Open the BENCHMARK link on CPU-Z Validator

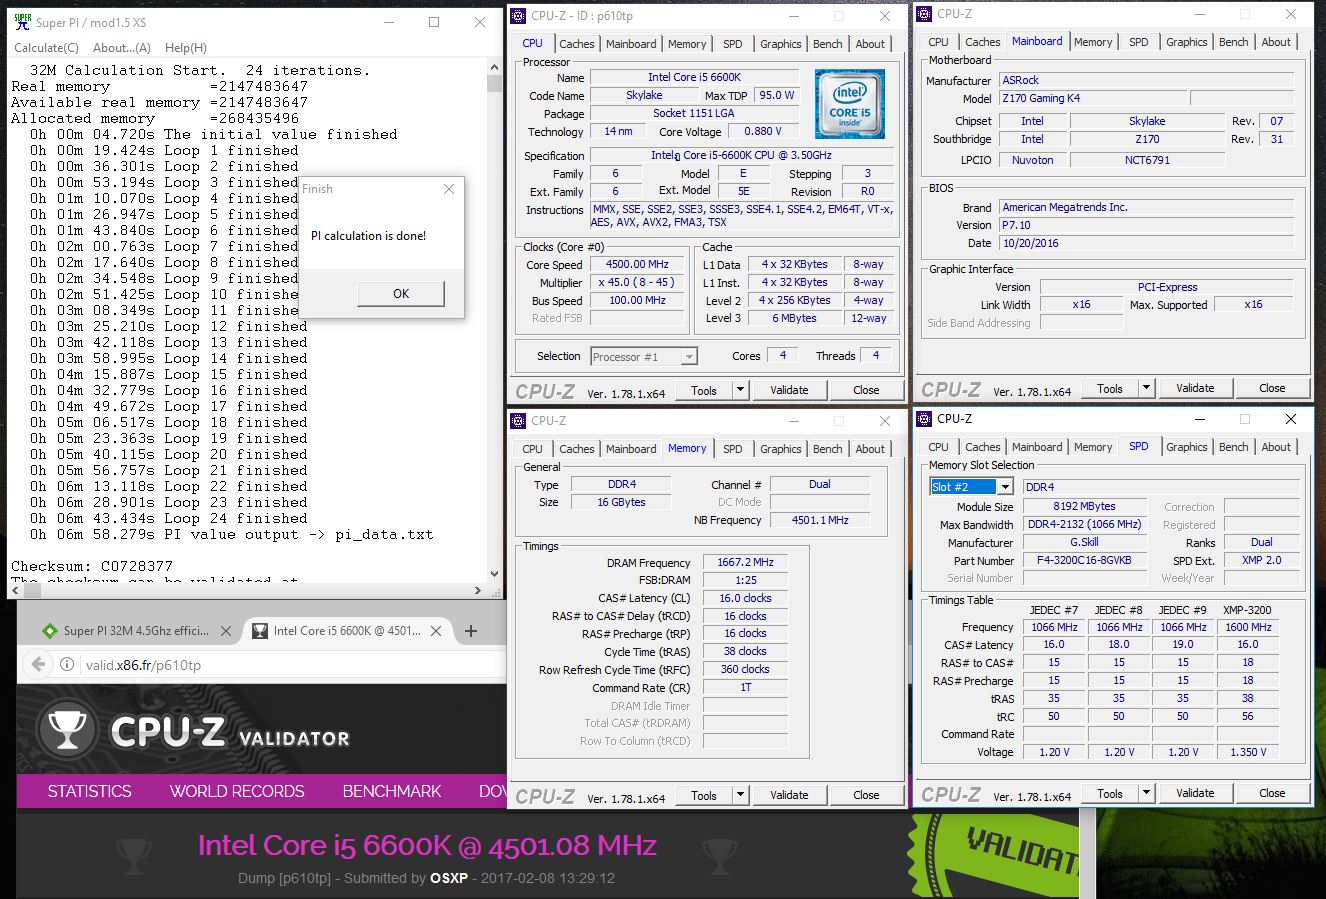coord(392,791)
